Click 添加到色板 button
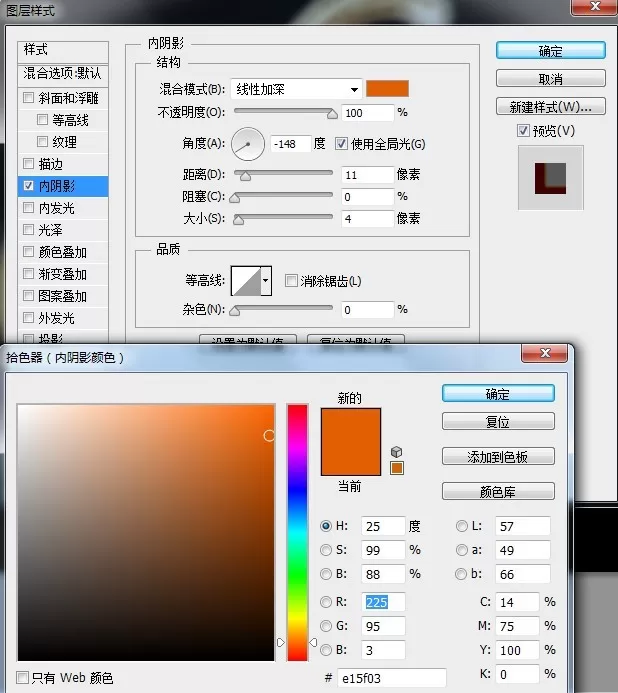 click(x=498, y=457)
